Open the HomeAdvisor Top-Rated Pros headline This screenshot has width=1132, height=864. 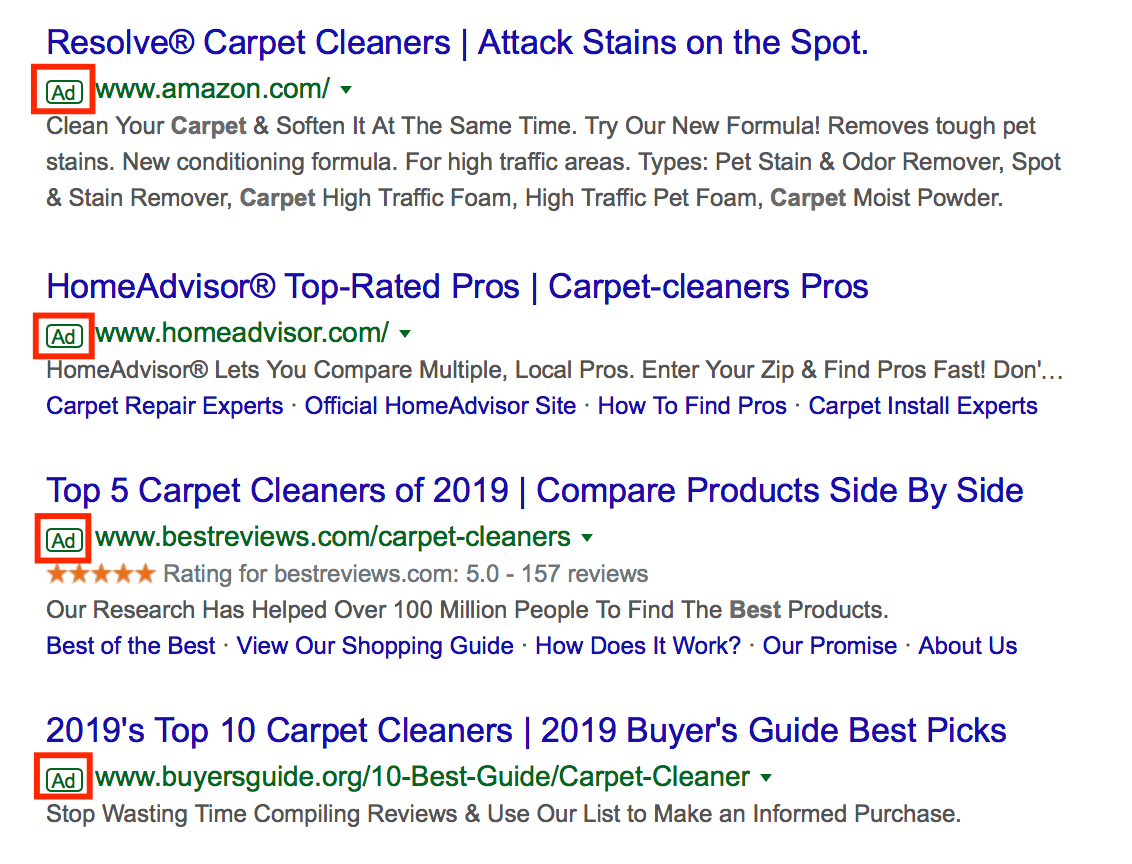coord(457,287)
